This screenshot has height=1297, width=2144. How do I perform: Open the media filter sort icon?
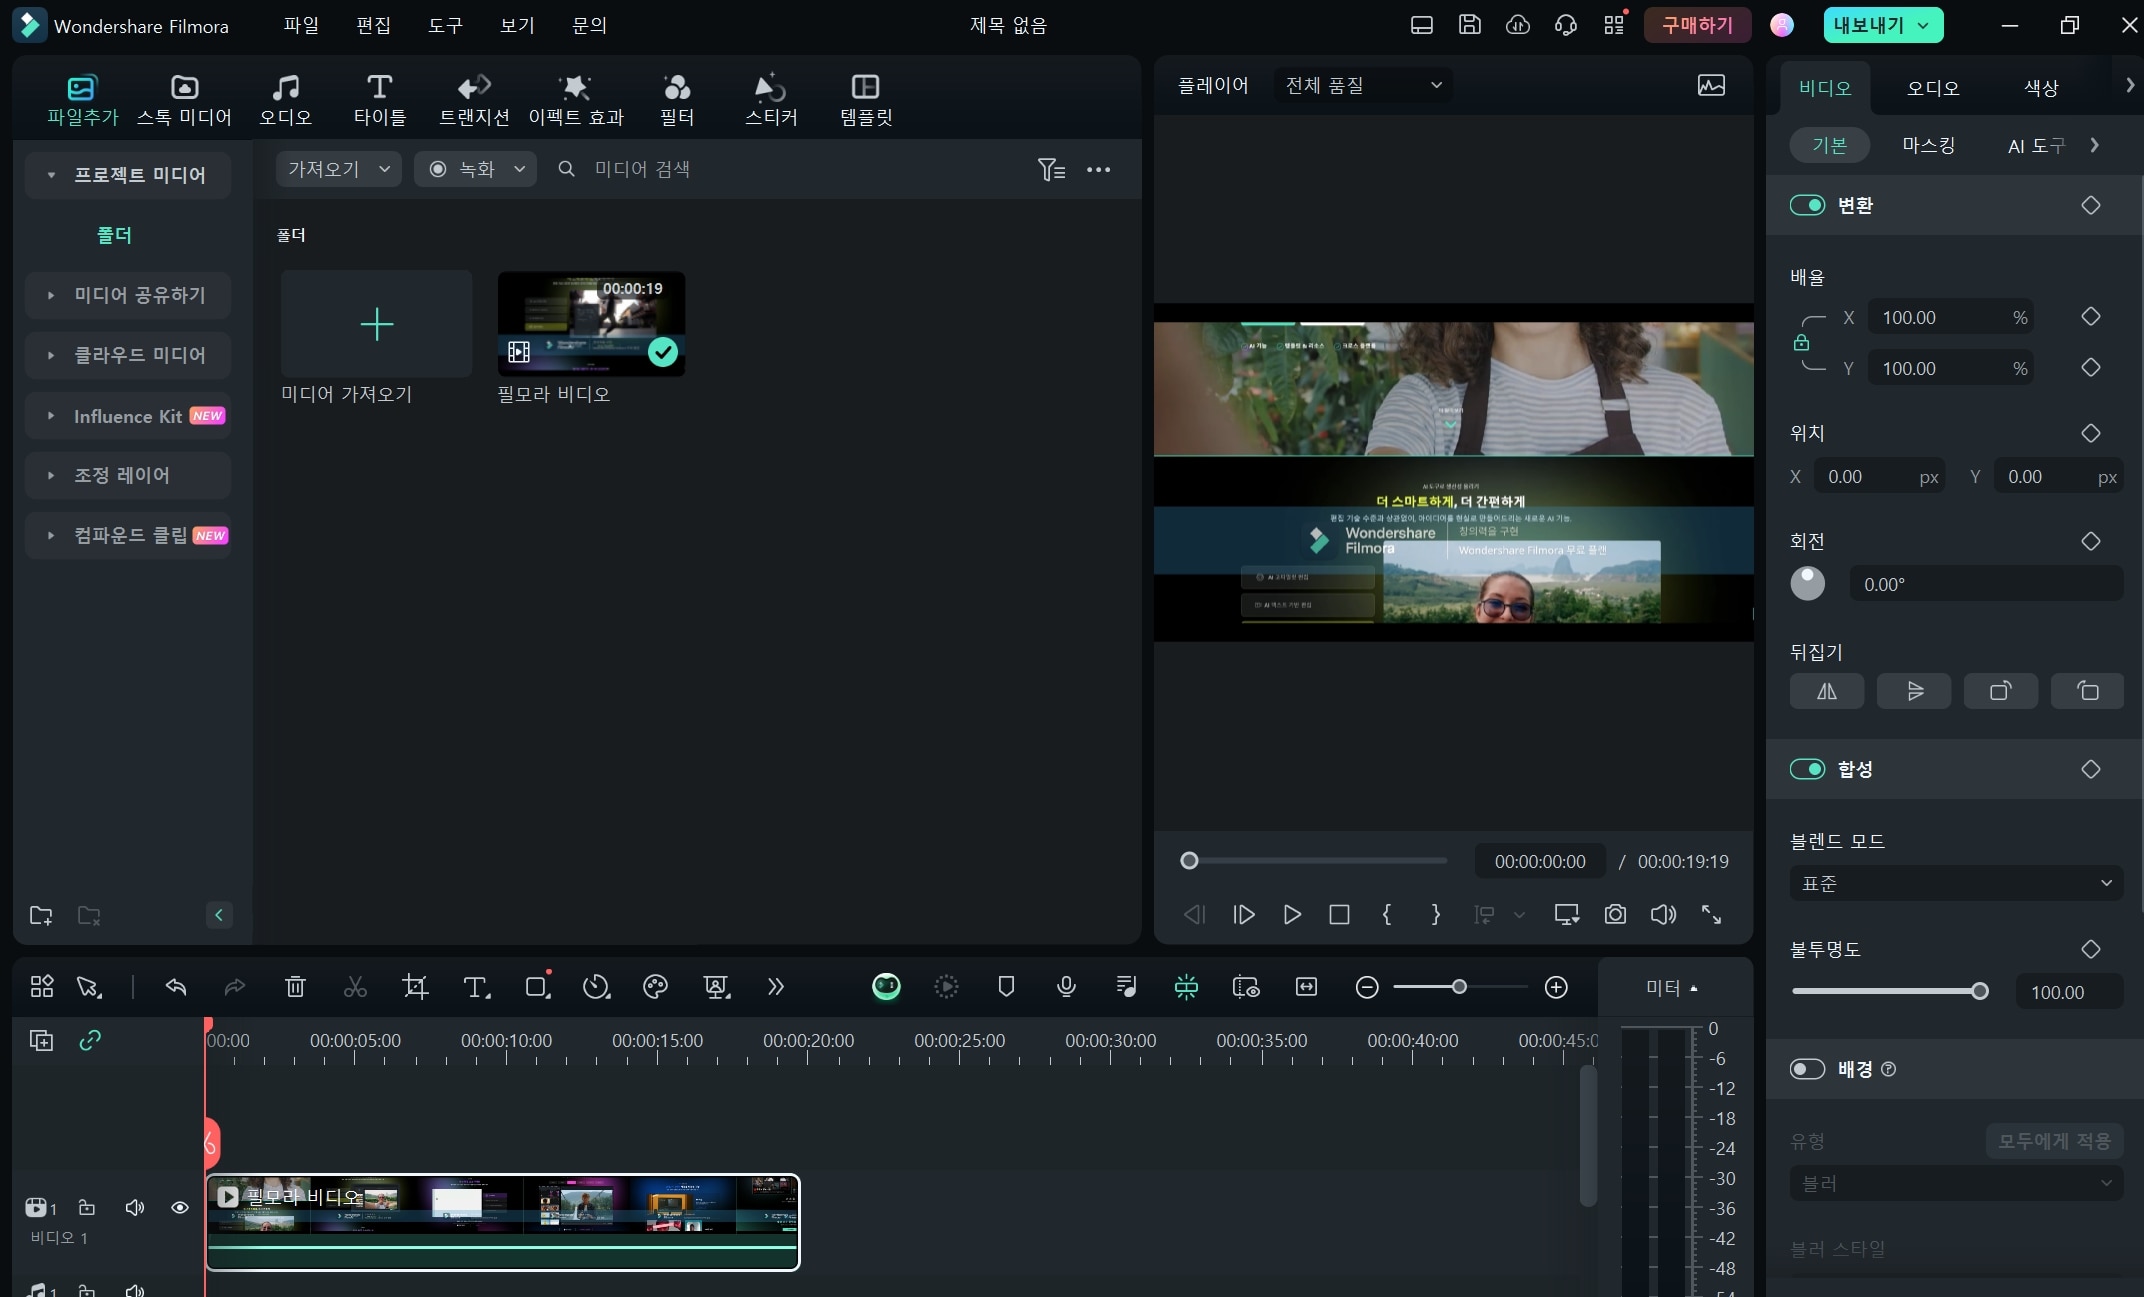[x=1051, y=169]
